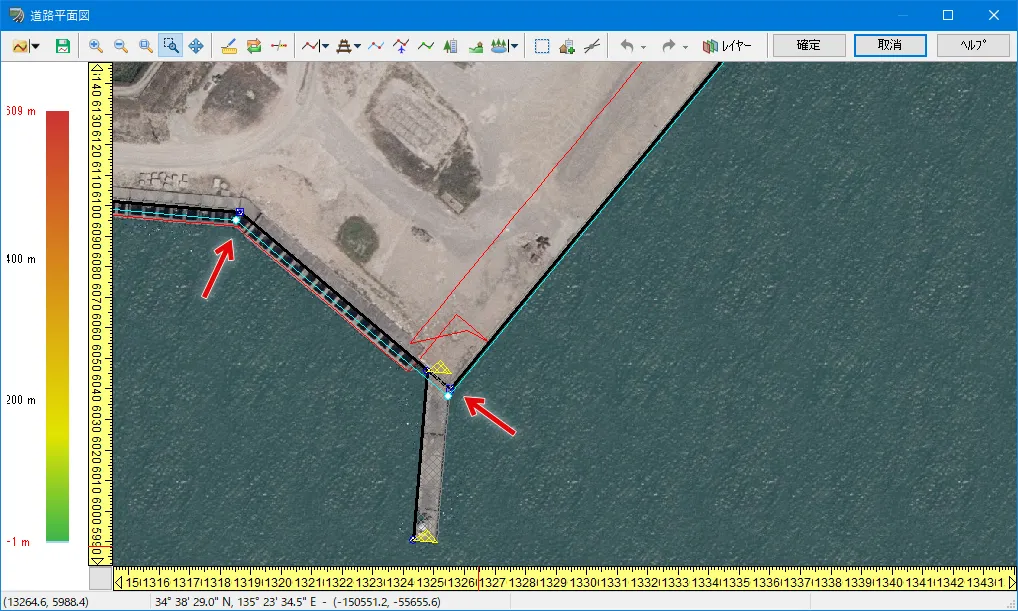The width and height of the screenshot is (1018, 611).
Task: Activate the pan arrows tool
Action: tap(196, 46)
